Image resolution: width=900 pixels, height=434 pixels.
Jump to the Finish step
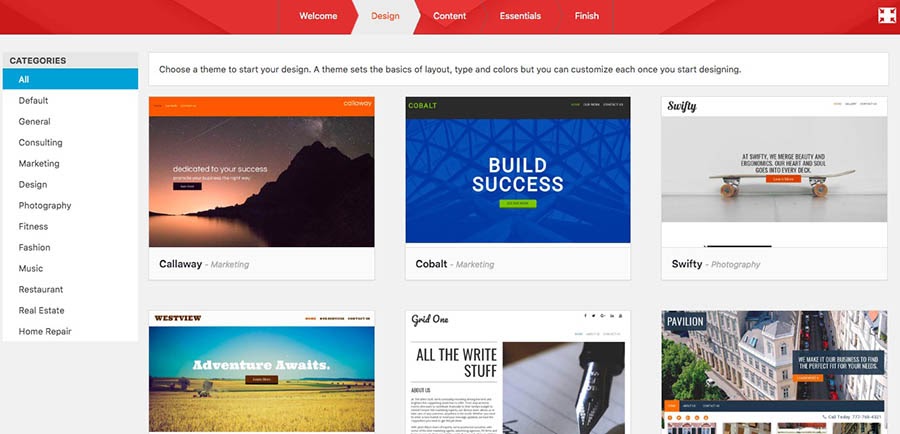tap(587, 16)
